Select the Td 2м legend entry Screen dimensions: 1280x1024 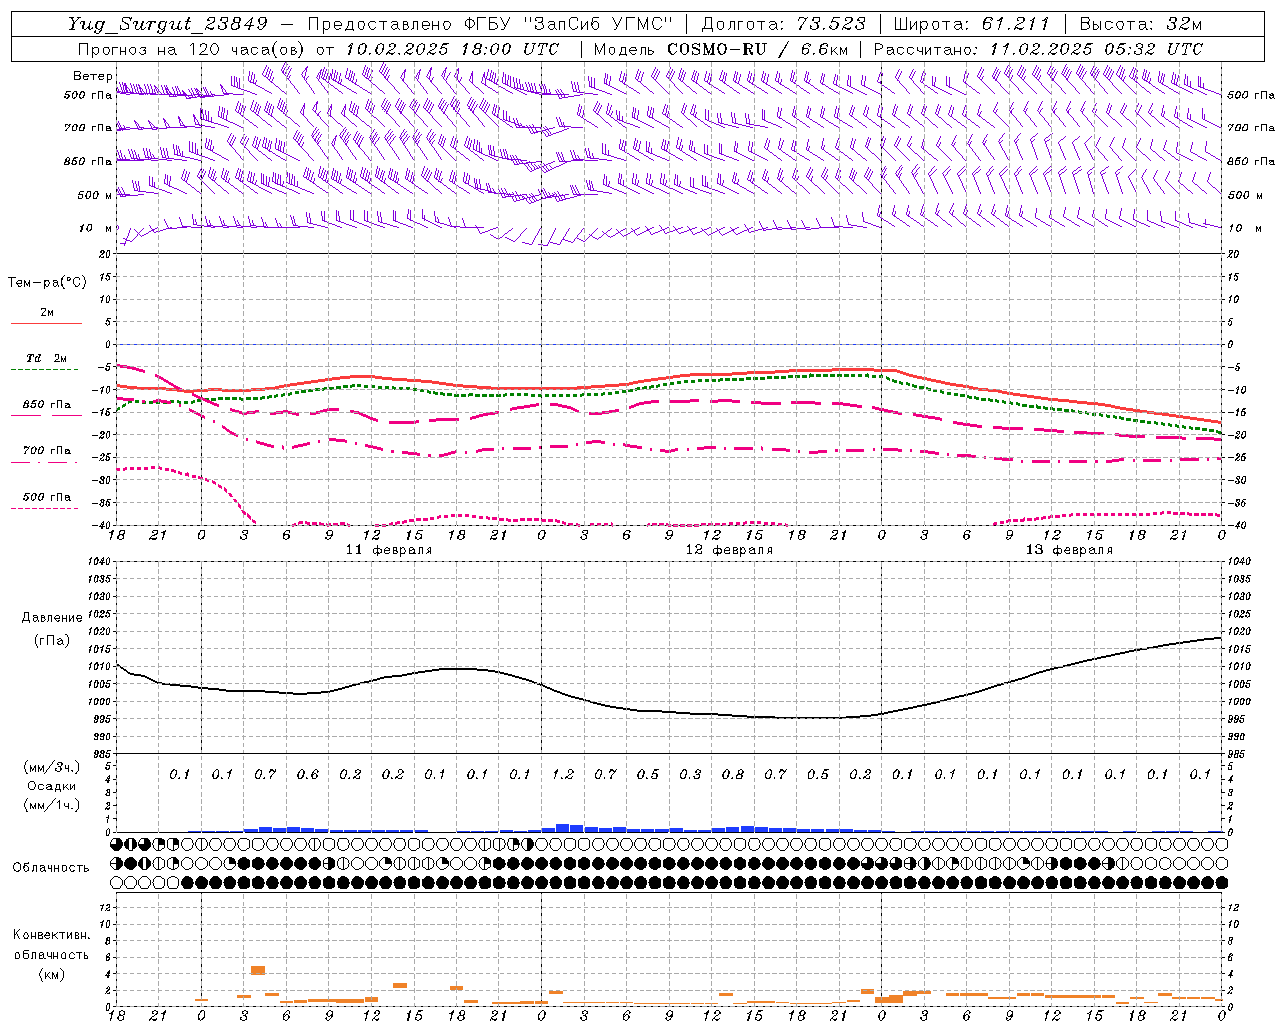tap(46, 358)
